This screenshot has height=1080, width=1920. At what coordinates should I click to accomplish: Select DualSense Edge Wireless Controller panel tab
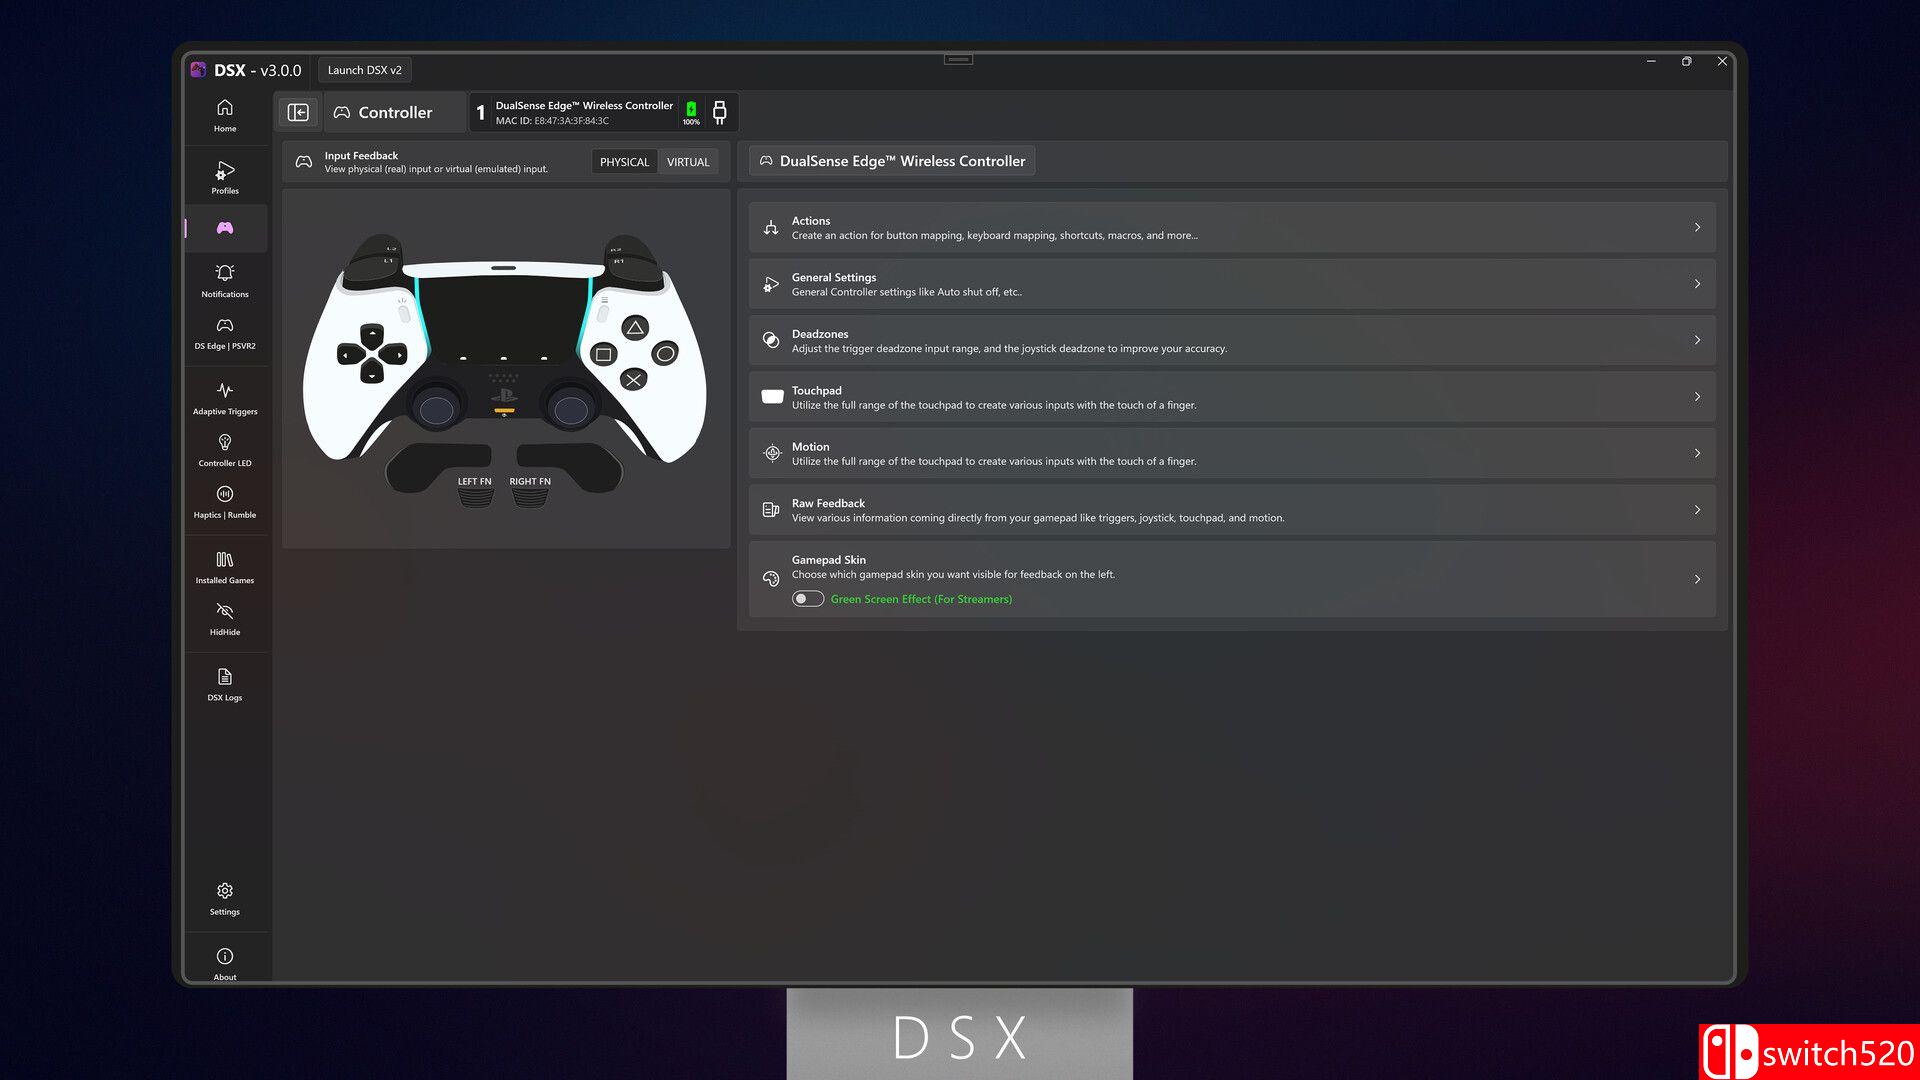tap(892, 161)
